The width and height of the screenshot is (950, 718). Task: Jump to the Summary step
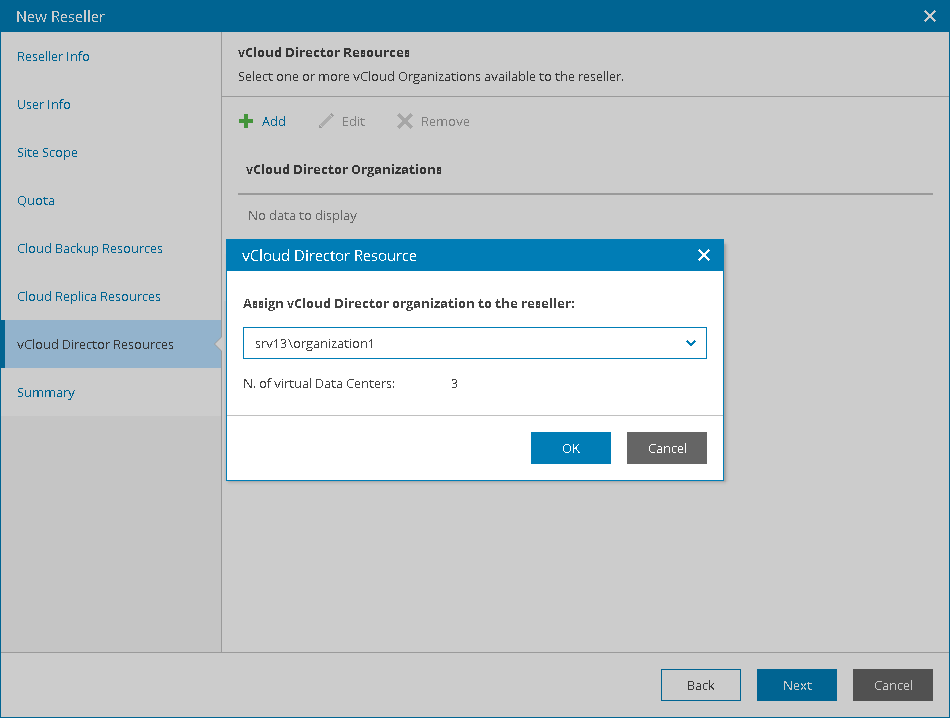[x=46, y=393]
